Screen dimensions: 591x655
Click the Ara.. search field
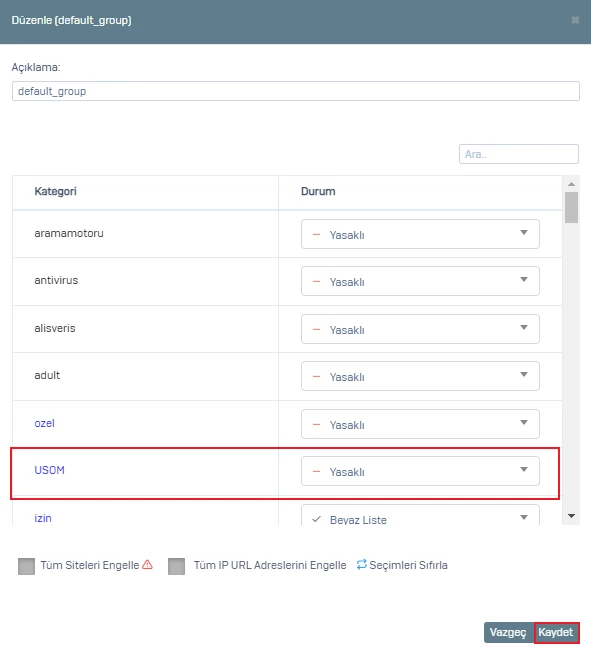pos(519,154)
